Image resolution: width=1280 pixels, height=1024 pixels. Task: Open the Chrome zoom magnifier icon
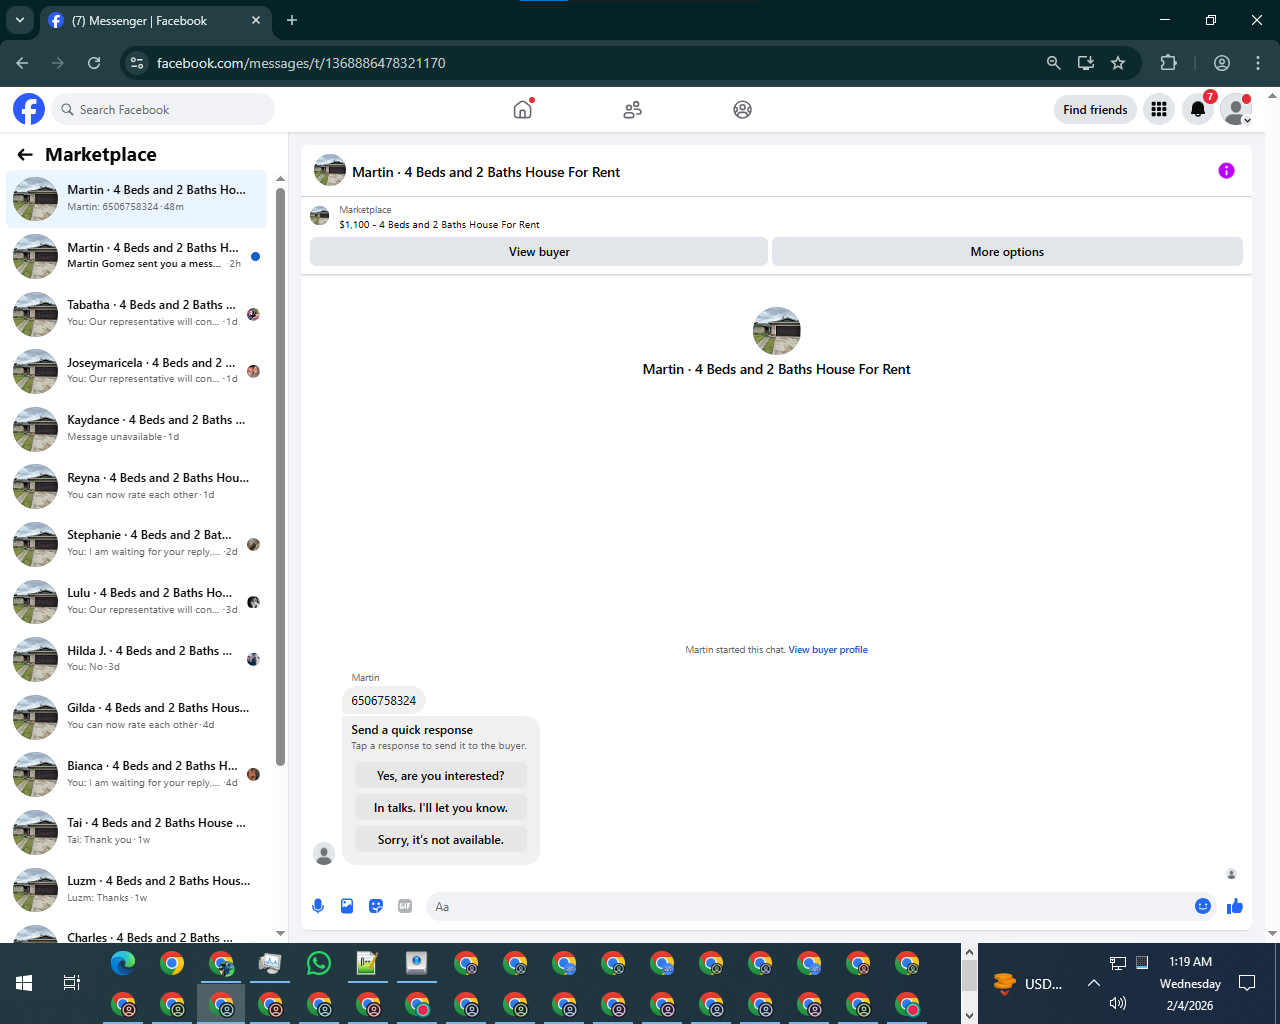coord(1053,63)
